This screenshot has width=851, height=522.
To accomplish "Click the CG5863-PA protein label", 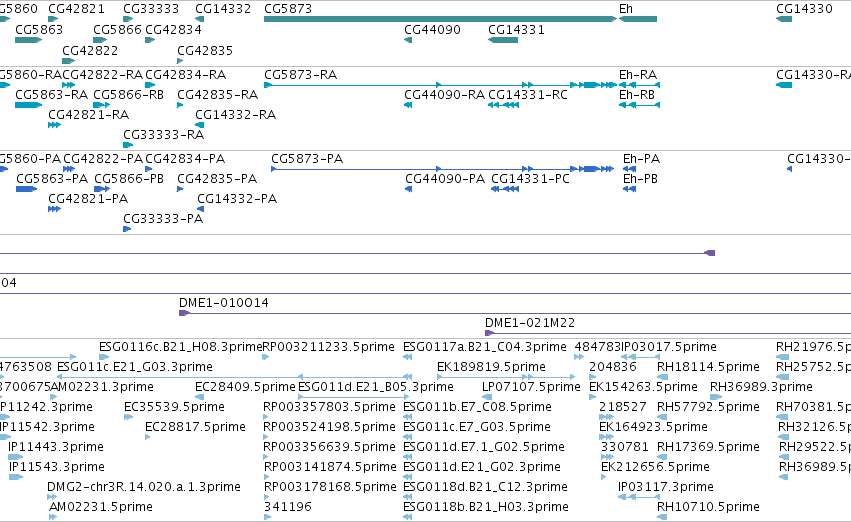I will pyautogui.click(x=52, y=179).
